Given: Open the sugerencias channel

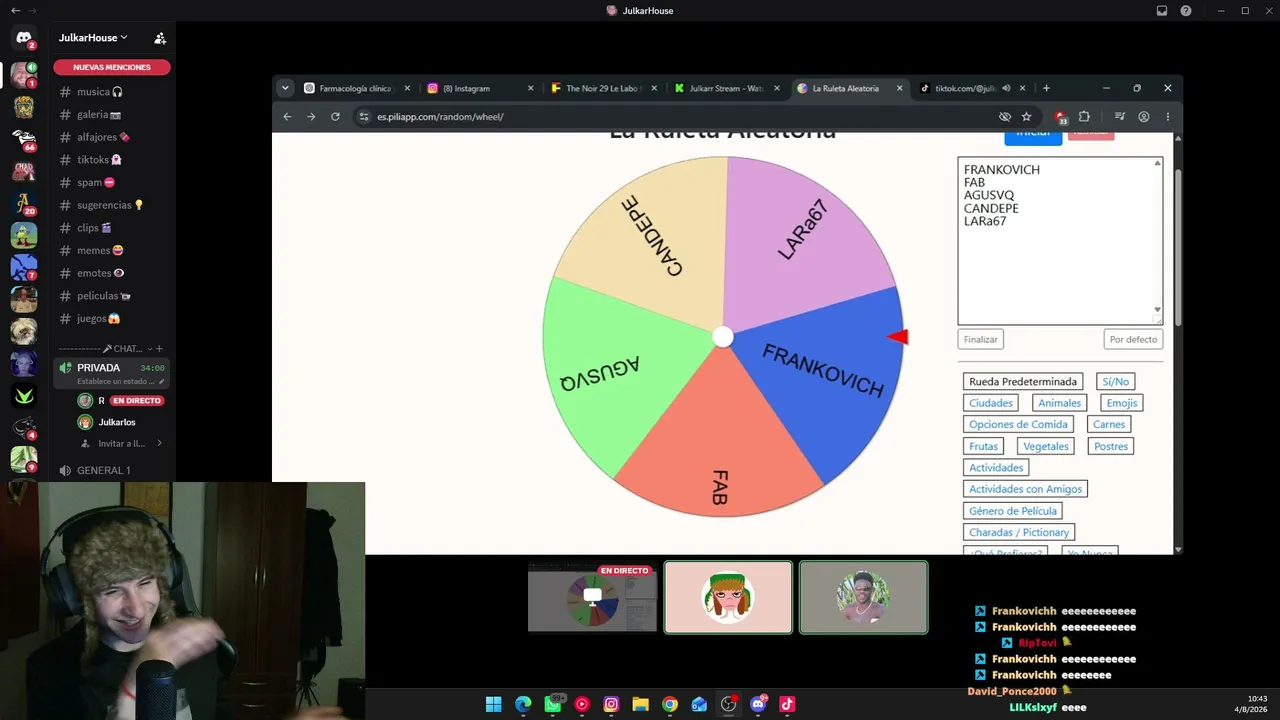Looking at the screenshot, I should click(x=112, y=205).
